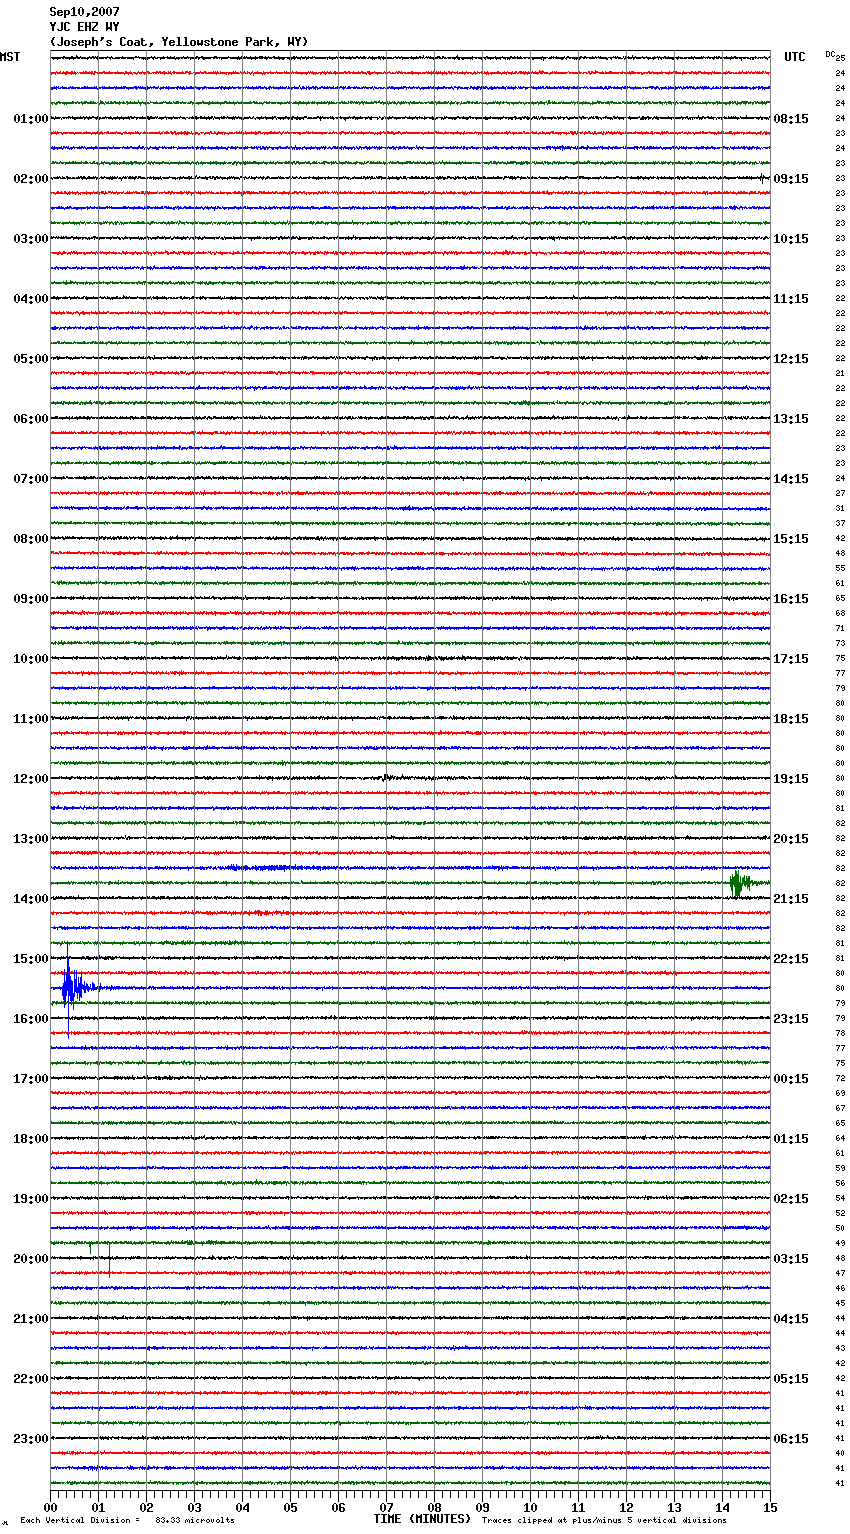
Task: Select the 15:00 MST time label
Action: (x=31, y=959)
